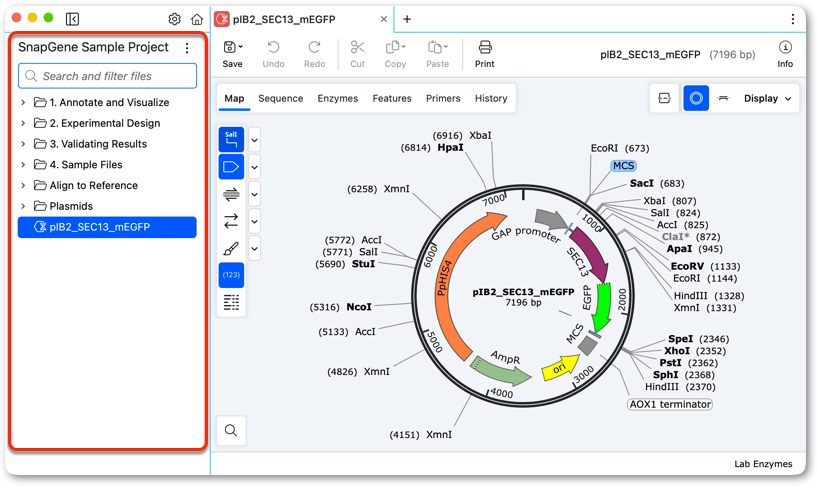Click the HpaI (6814) enzyme label
Image resolution: width=817 pixels, height=486 pixels.
[431, 148]
